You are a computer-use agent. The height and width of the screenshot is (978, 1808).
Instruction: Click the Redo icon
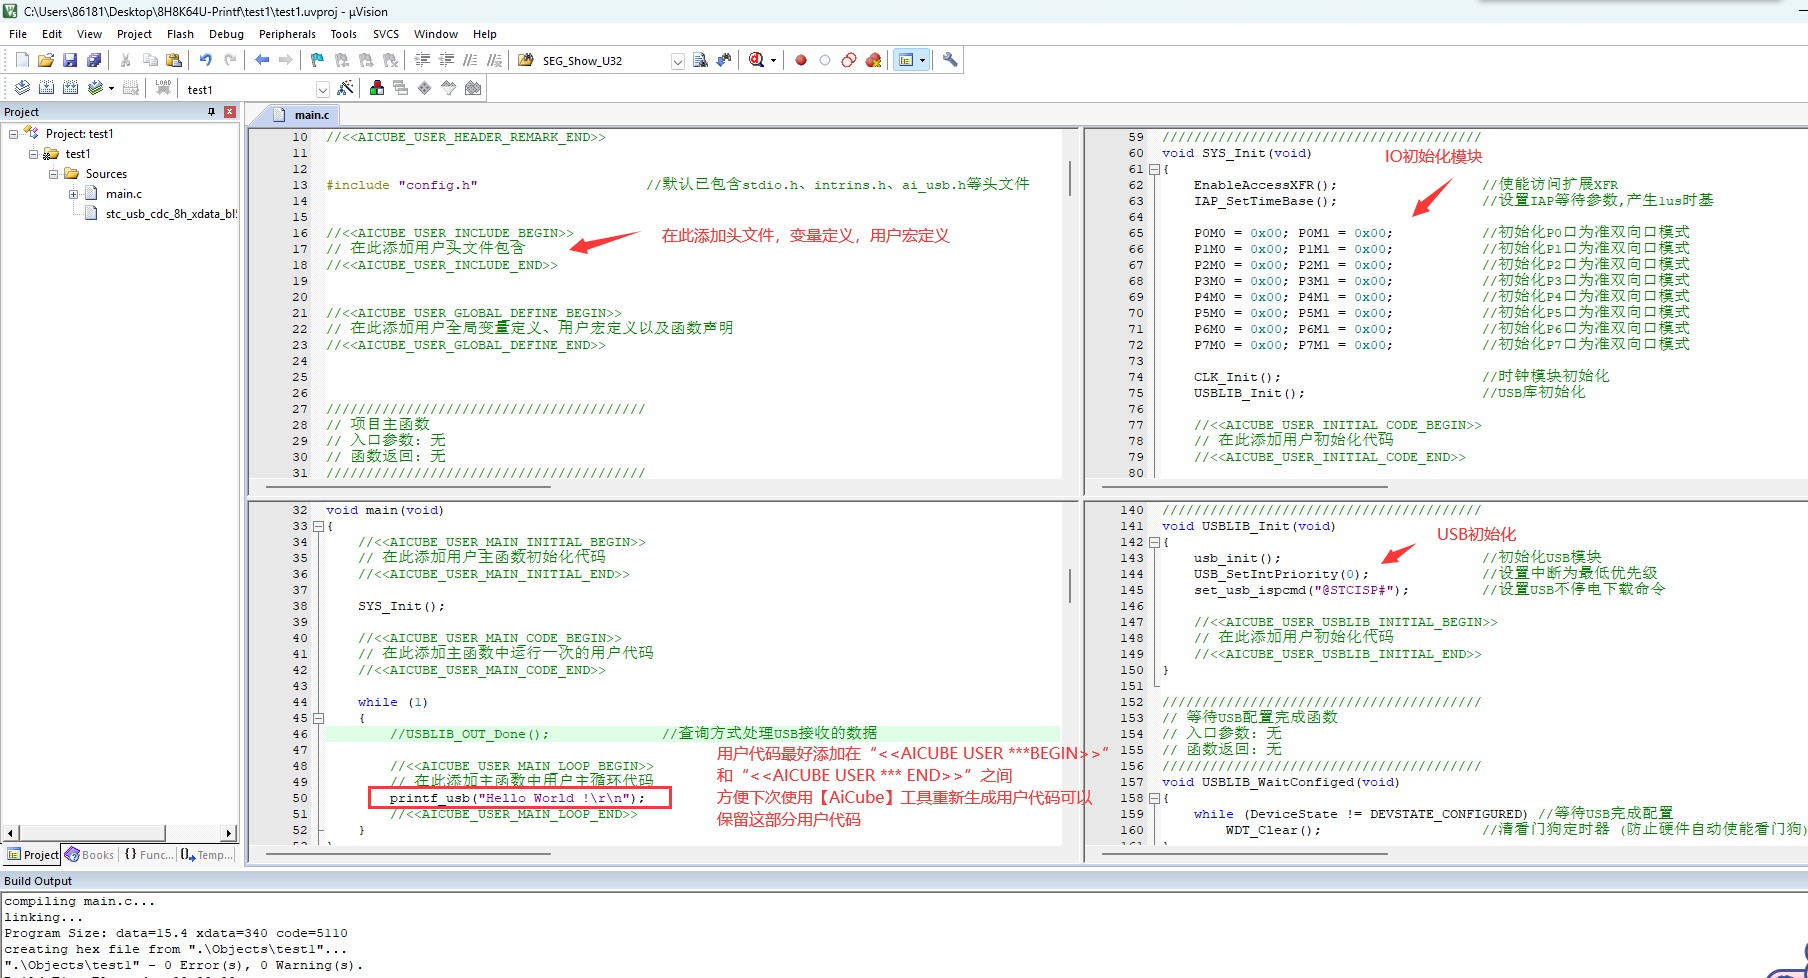pyautogui.click(x=230, y=60)
